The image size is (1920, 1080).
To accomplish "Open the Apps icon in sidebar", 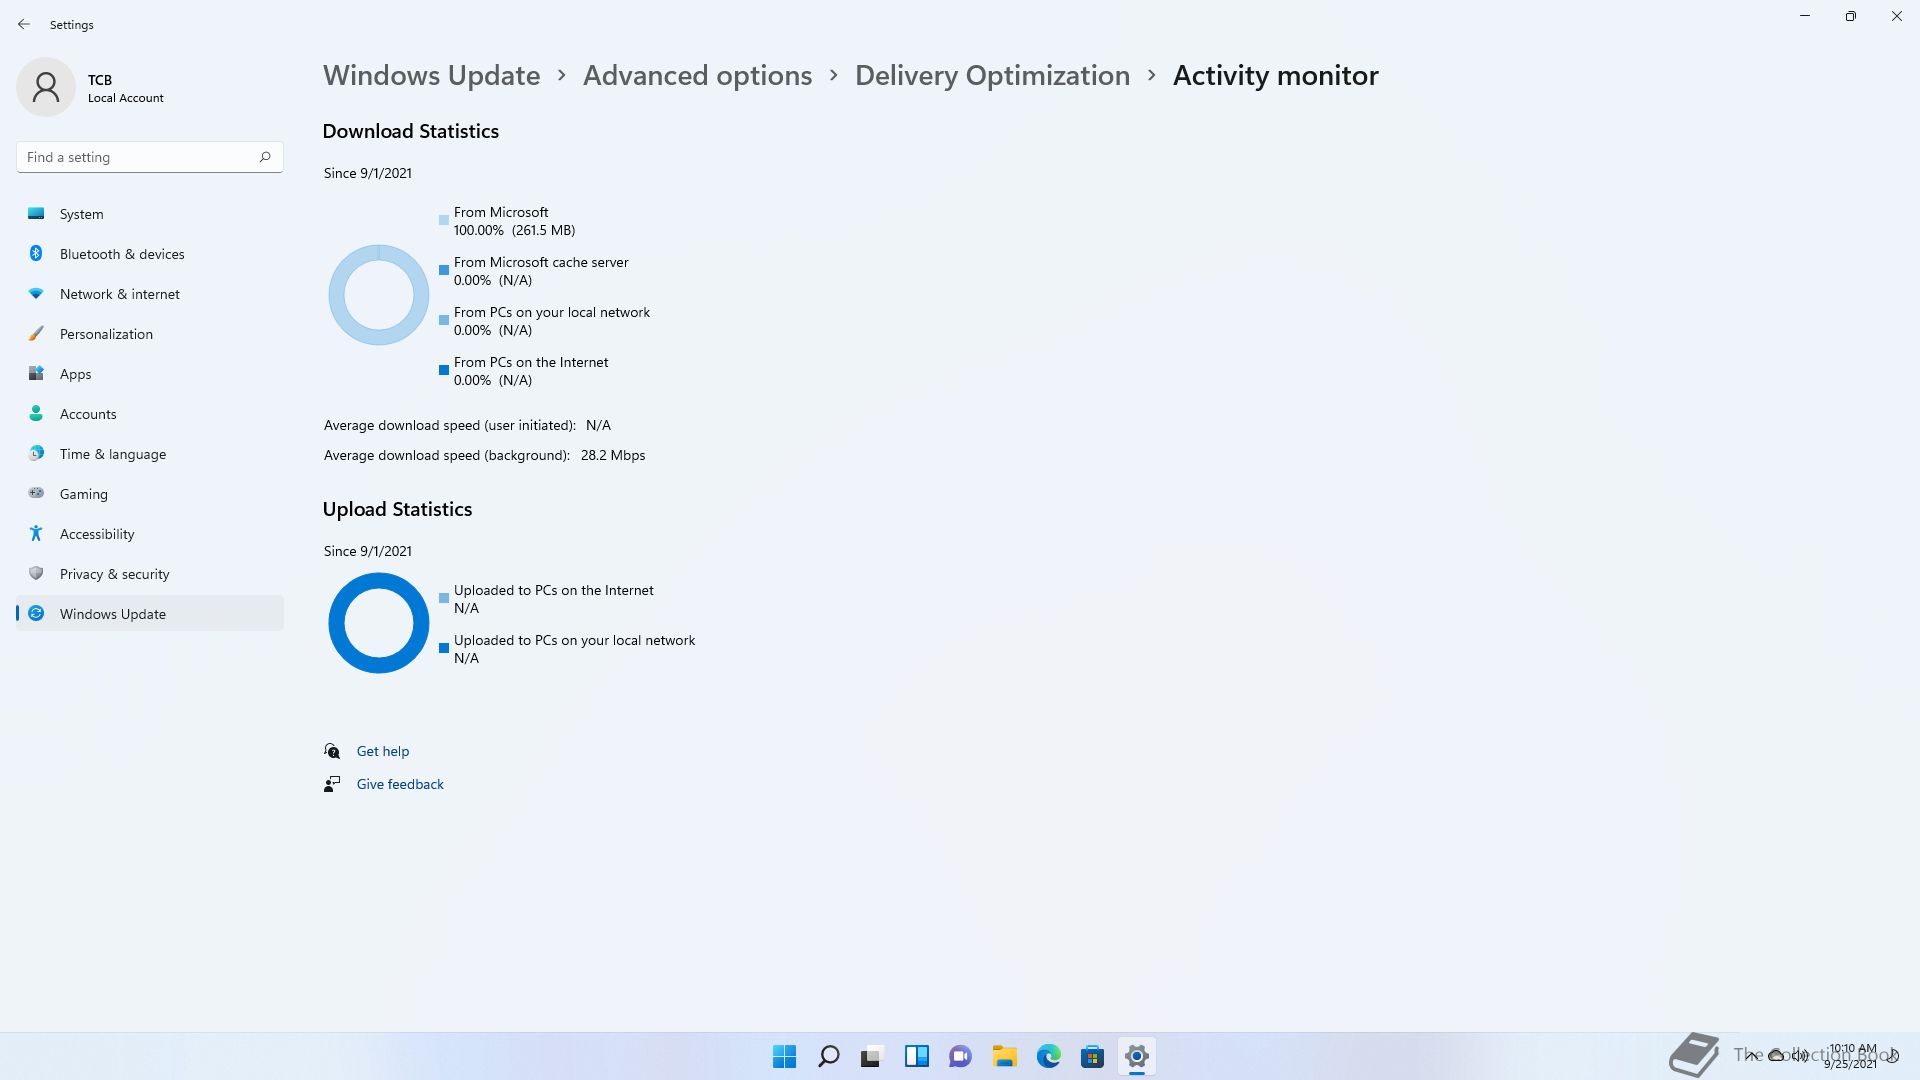I will (36, 373).
